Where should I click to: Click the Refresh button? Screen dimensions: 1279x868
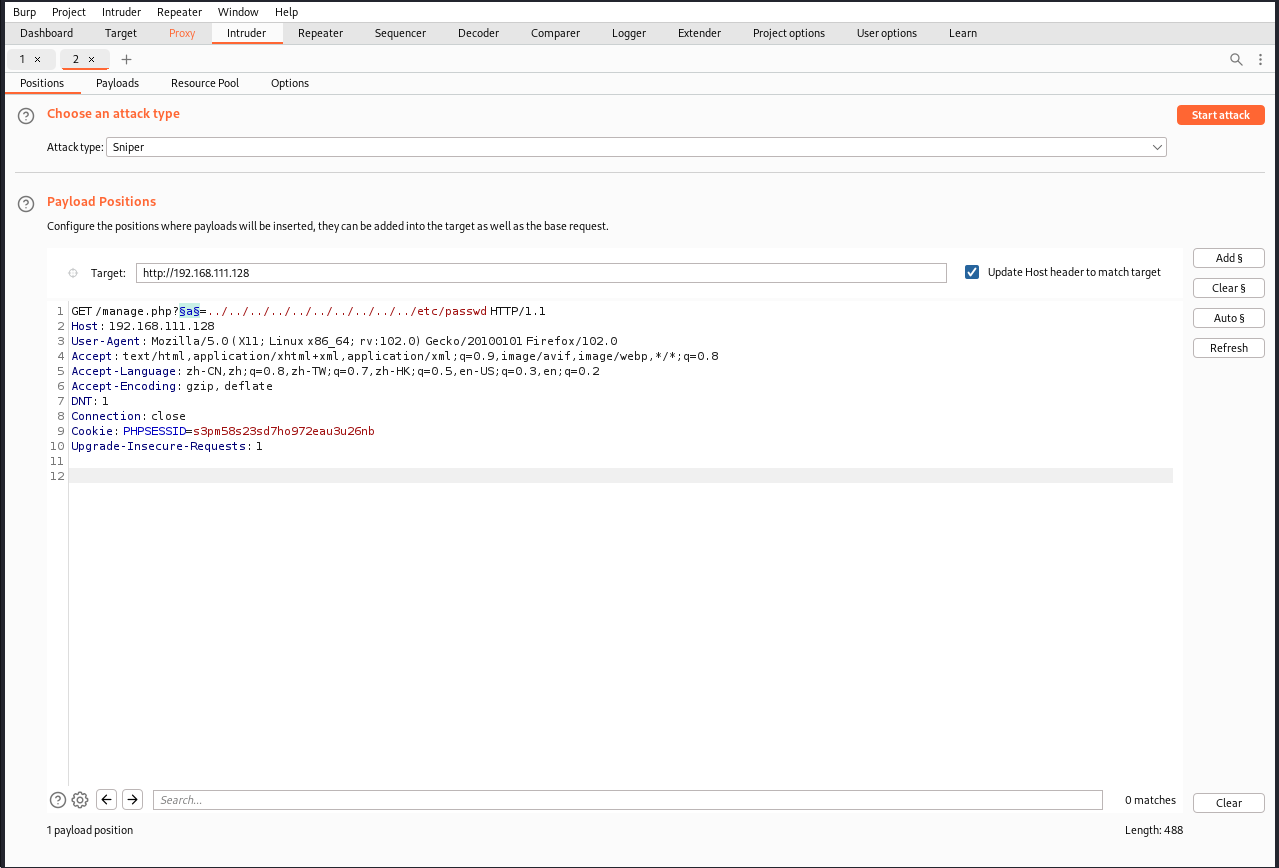(x=1229, y=348)
